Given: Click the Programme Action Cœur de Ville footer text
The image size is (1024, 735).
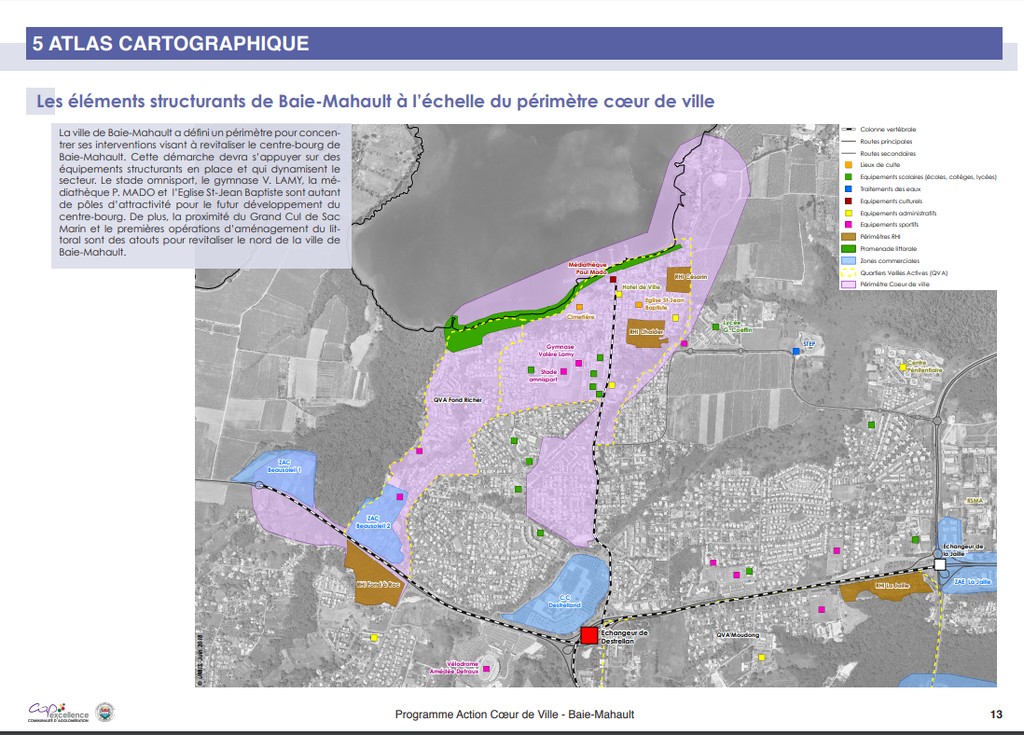Looking at the screenshot, I should click(514, 714).
